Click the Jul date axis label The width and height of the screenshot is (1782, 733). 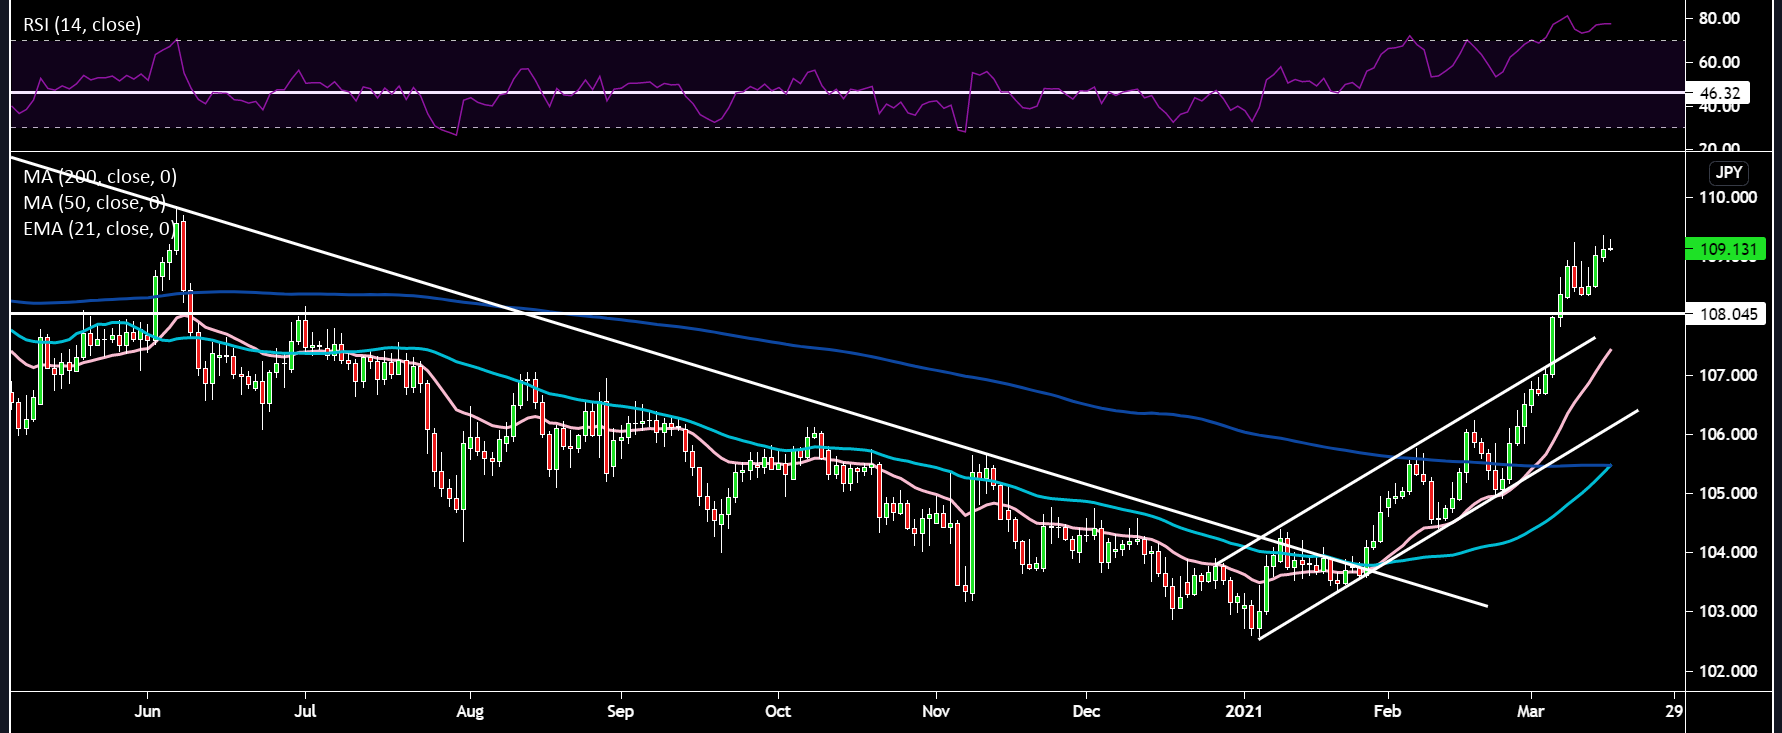[x=305, y=711]
